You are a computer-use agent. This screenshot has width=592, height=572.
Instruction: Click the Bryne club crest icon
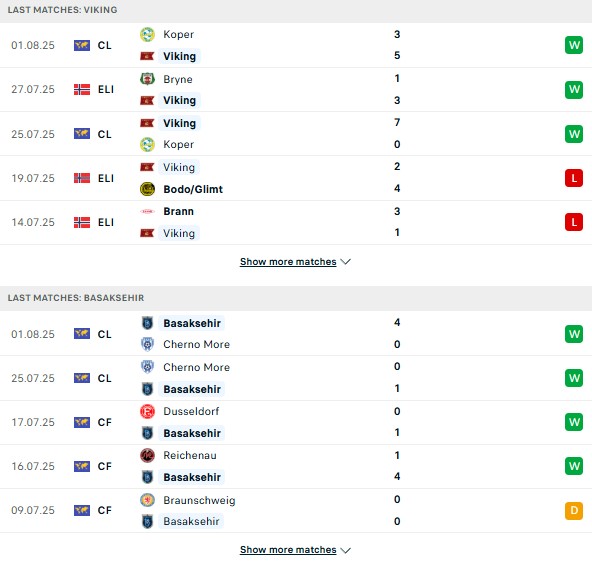[147, 79]
